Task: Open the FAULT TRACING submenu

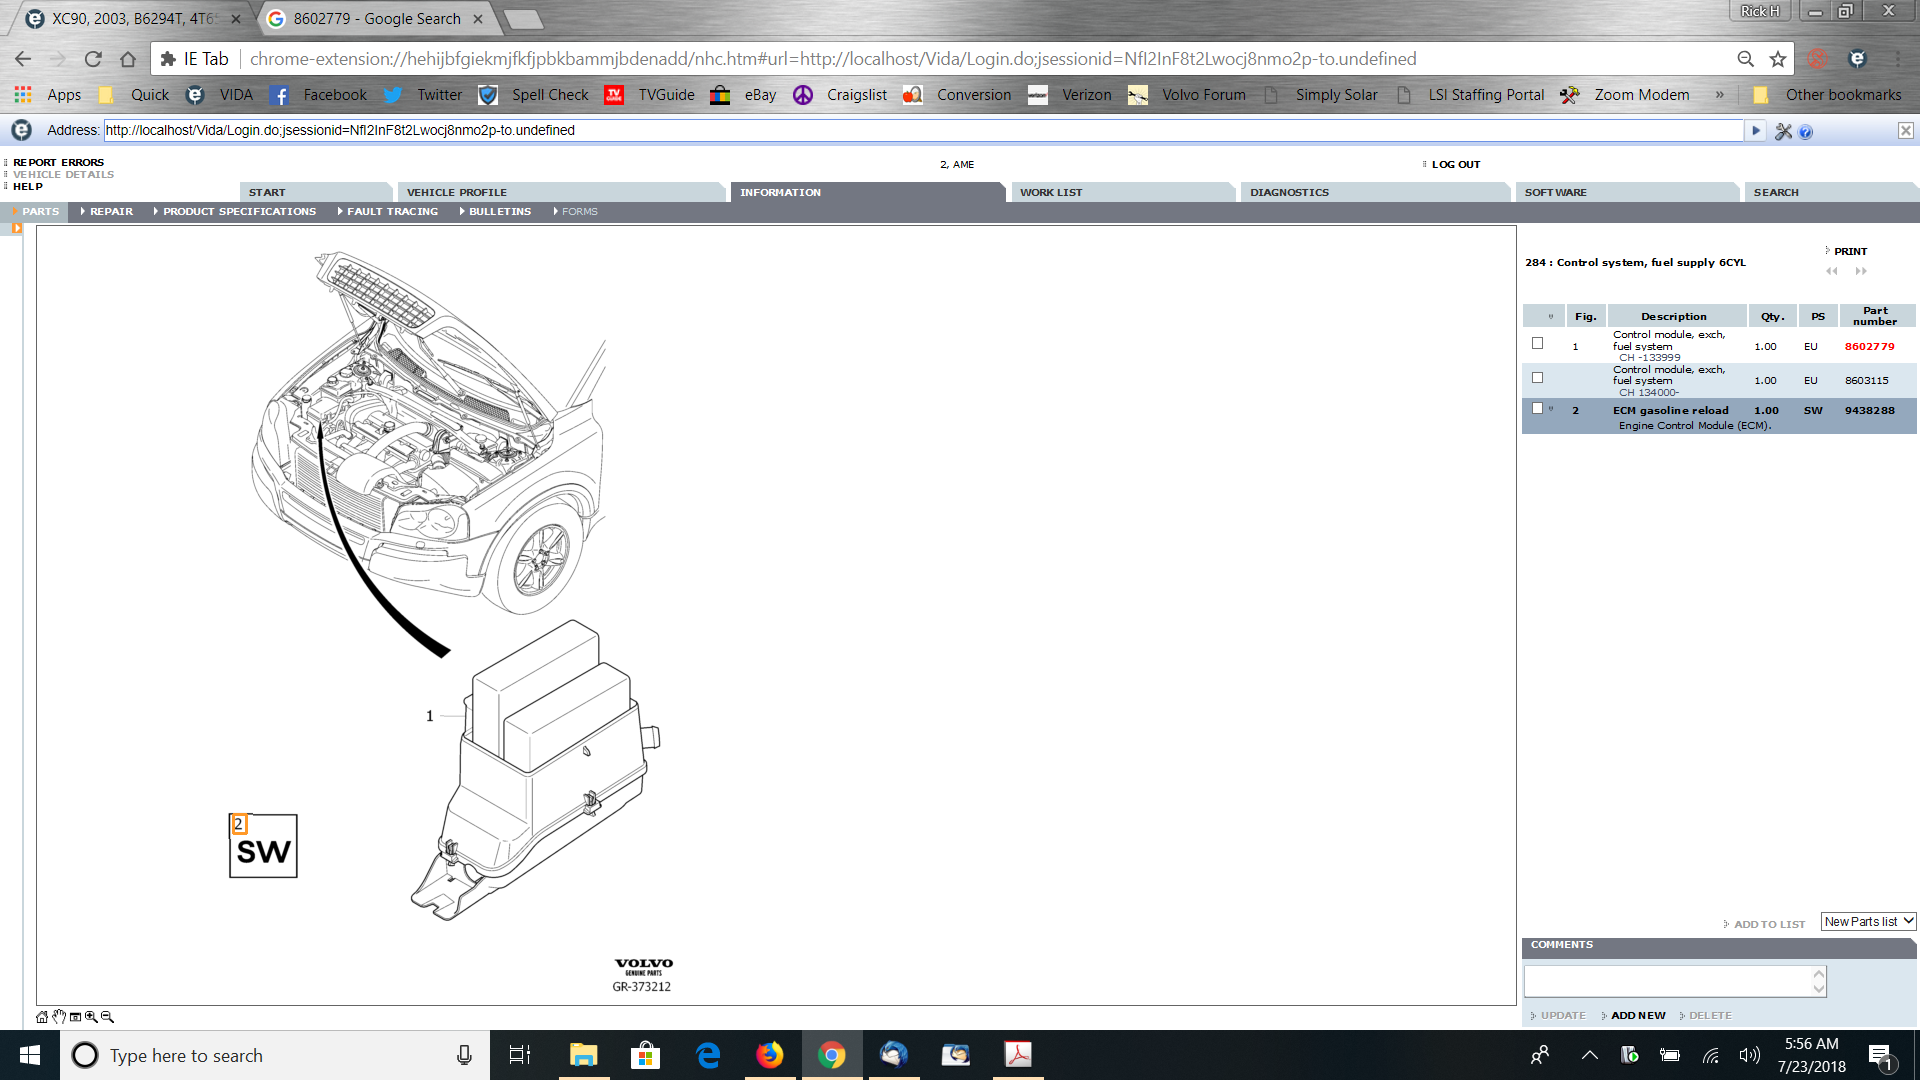Action: point(392,211)
